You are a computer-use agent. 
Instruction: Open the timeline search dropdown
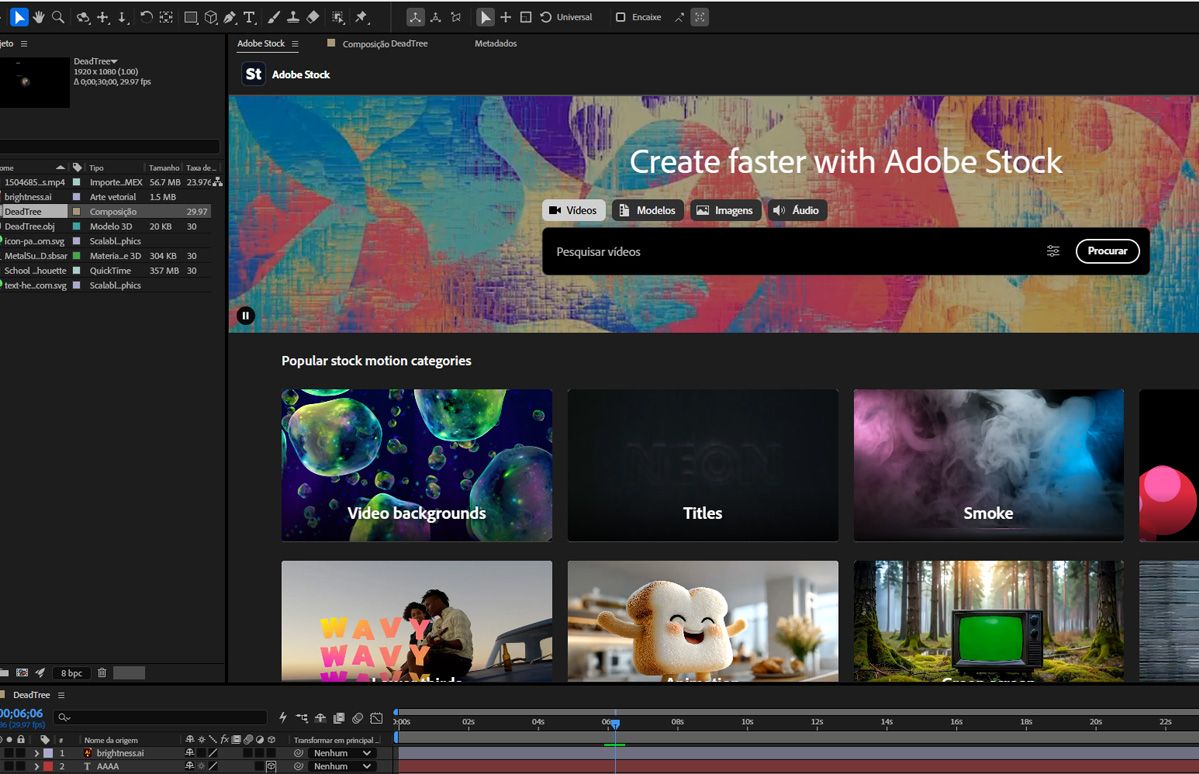click(x=64, y=717)
